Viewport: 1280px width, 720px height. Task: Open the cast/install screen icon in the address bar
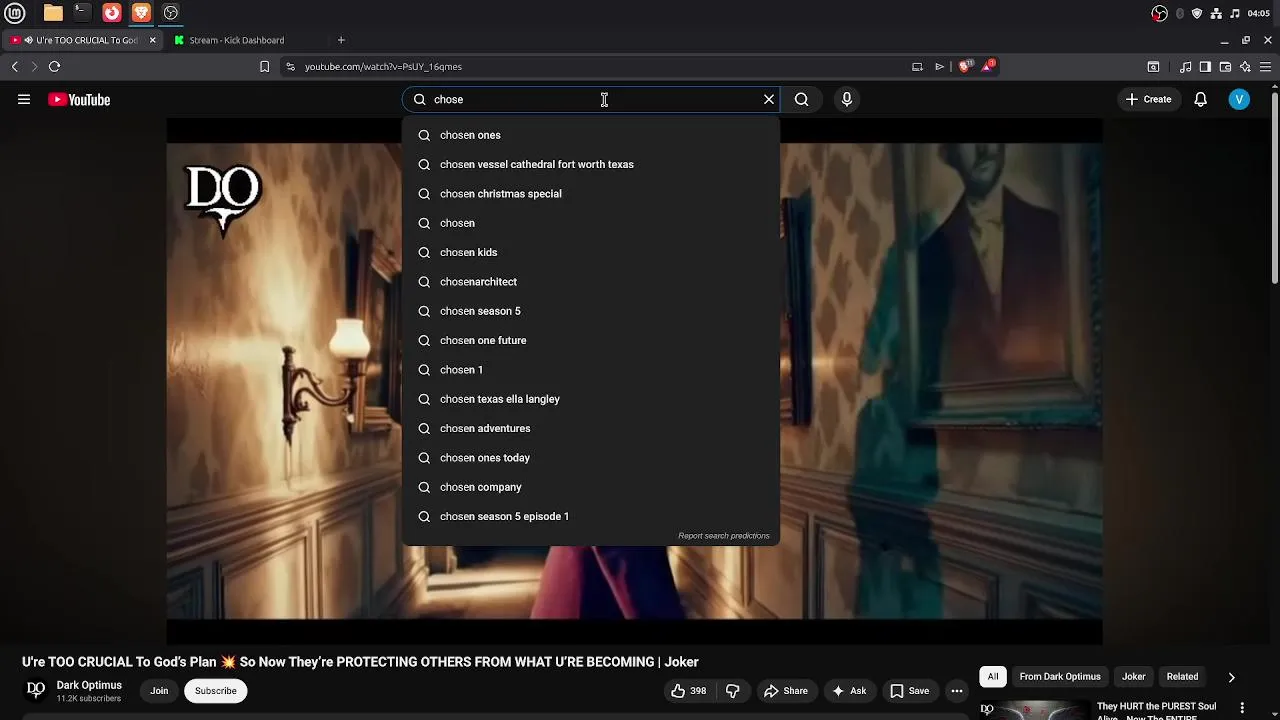tap(917, 67)
